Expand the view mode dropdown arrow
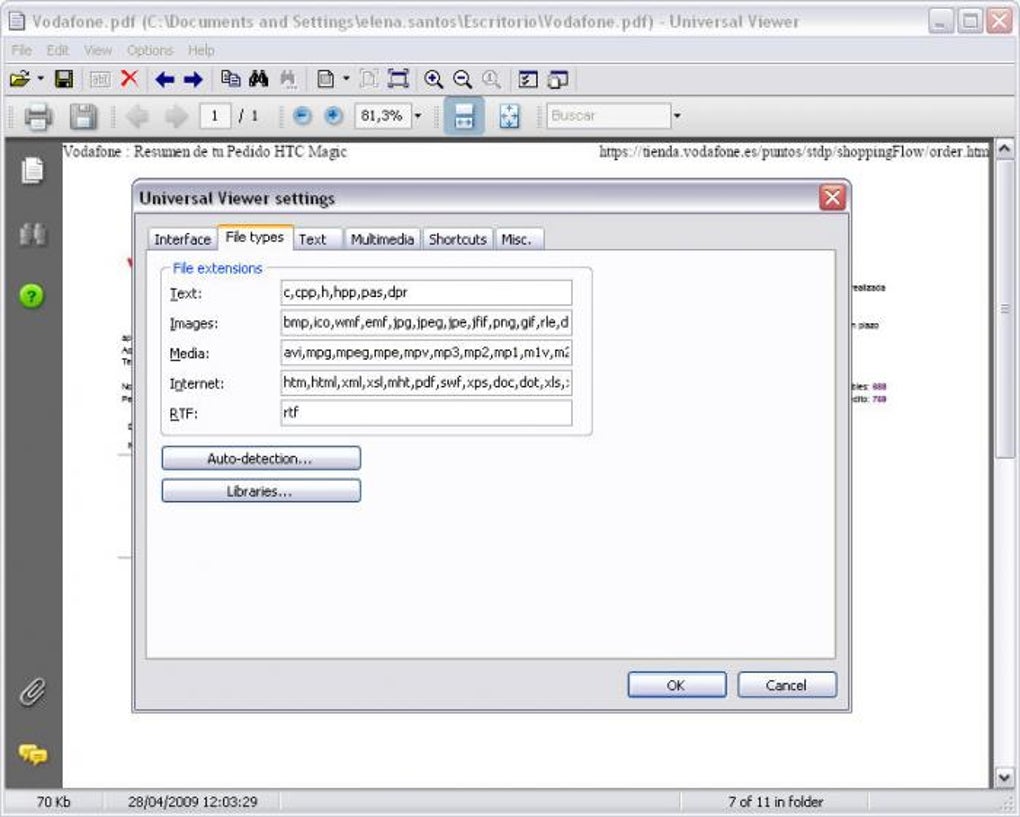Image resolution: width=1020 pixels, height=817 pixels. coord(346,79)
